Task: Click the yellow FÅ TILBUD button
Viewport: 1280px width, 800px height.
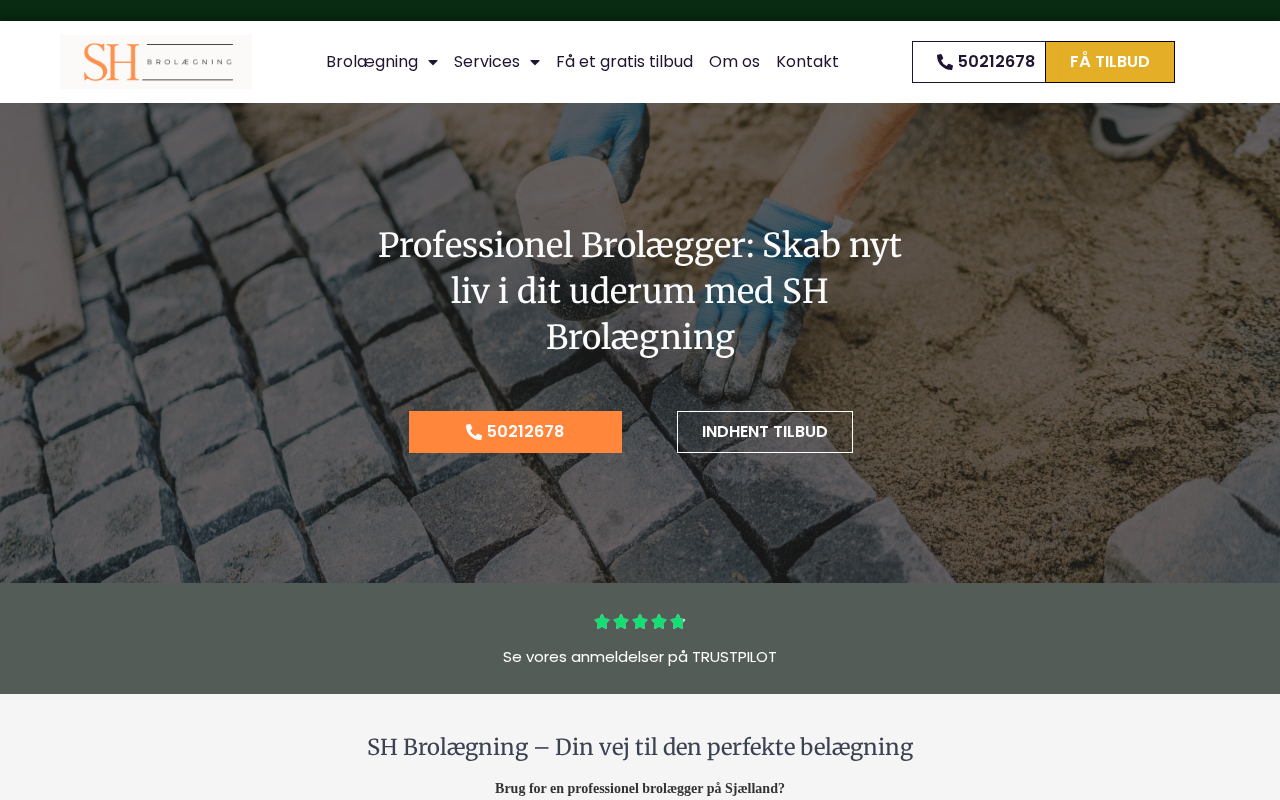Action: click(1110, 62)
